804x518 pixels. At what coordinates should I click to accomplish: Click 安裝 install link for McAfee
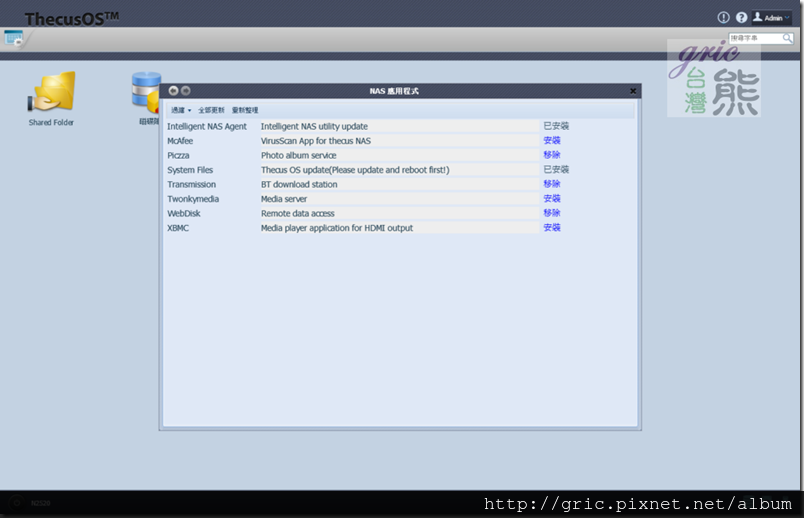click(552, 141)
